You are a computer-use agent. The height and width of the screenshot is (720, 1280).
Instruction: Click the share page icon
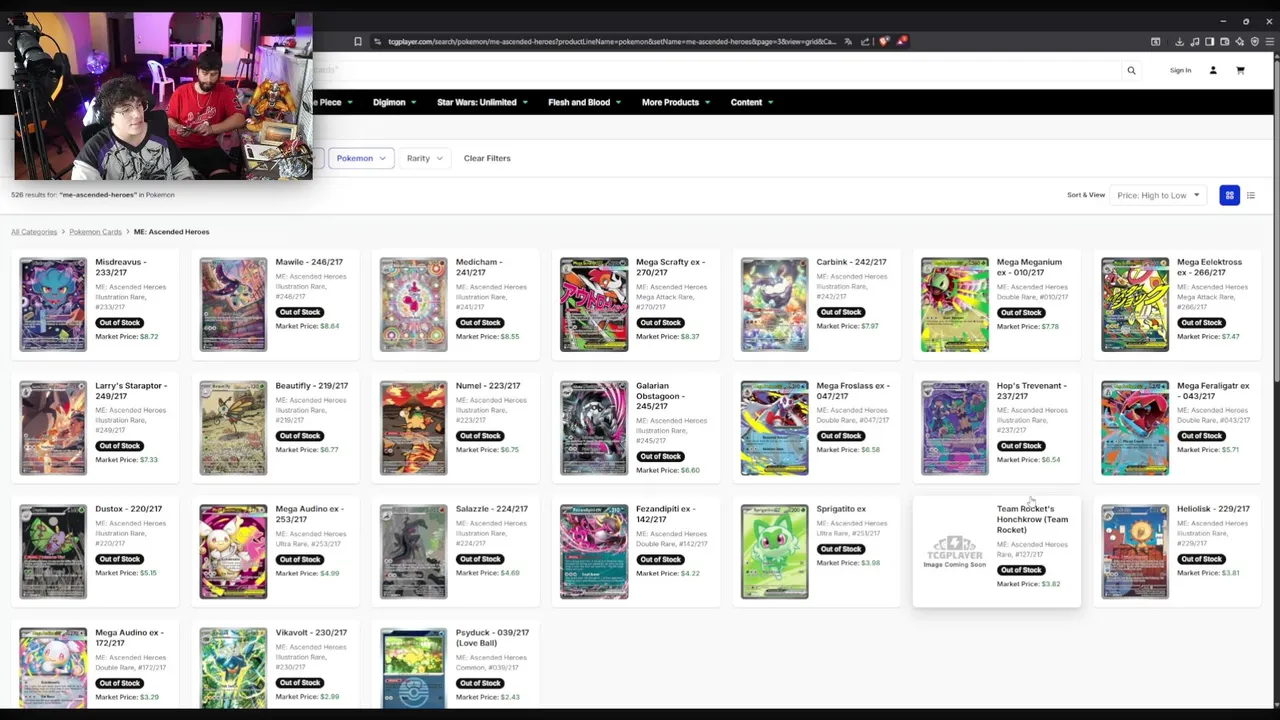tap(865, 42)
